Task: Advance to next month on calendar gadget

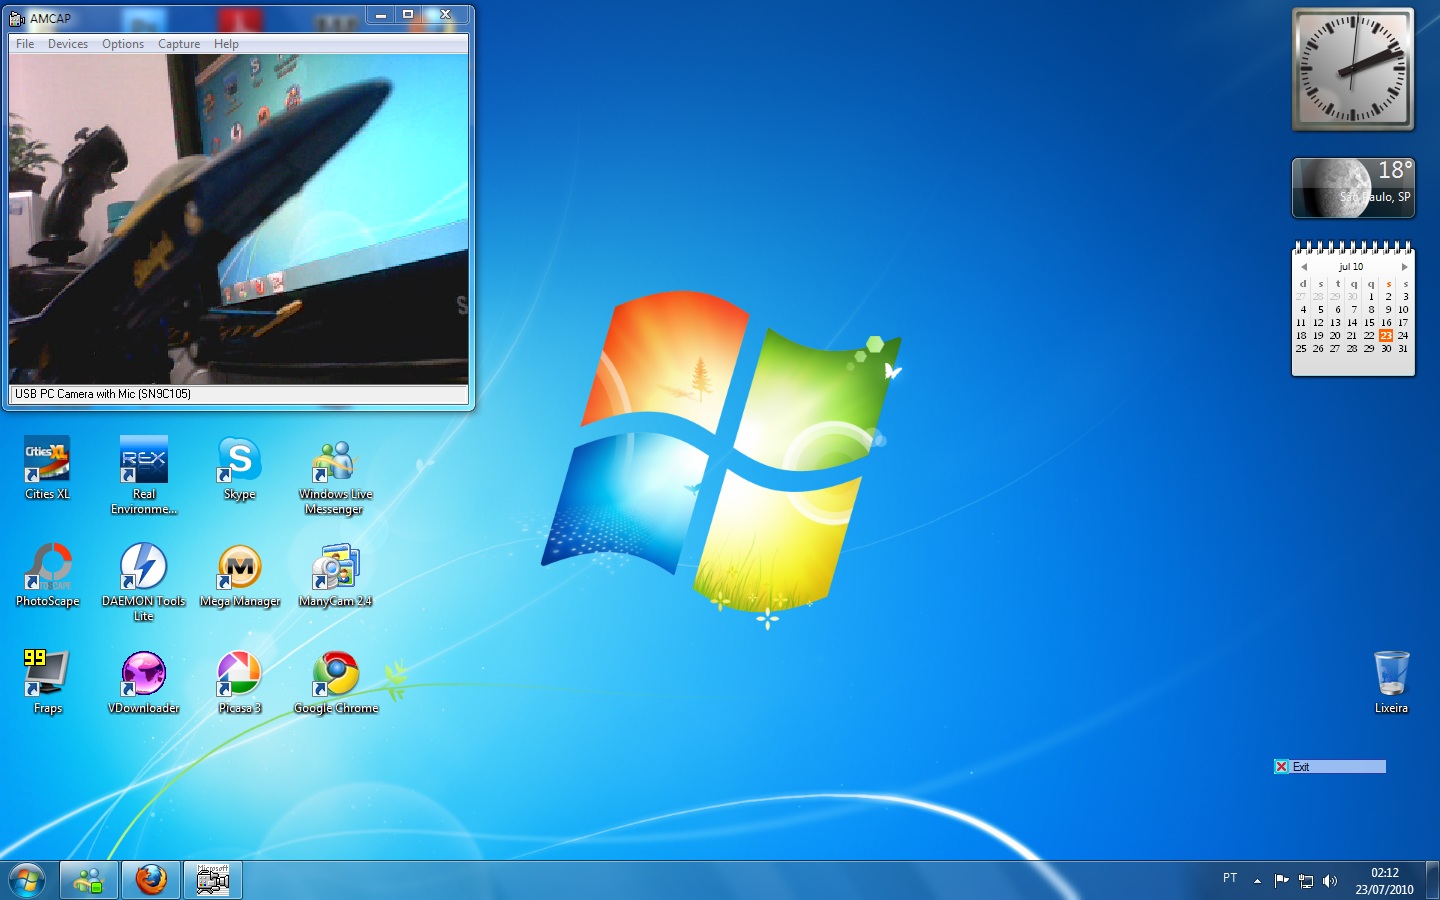Action: (1404, 267)
